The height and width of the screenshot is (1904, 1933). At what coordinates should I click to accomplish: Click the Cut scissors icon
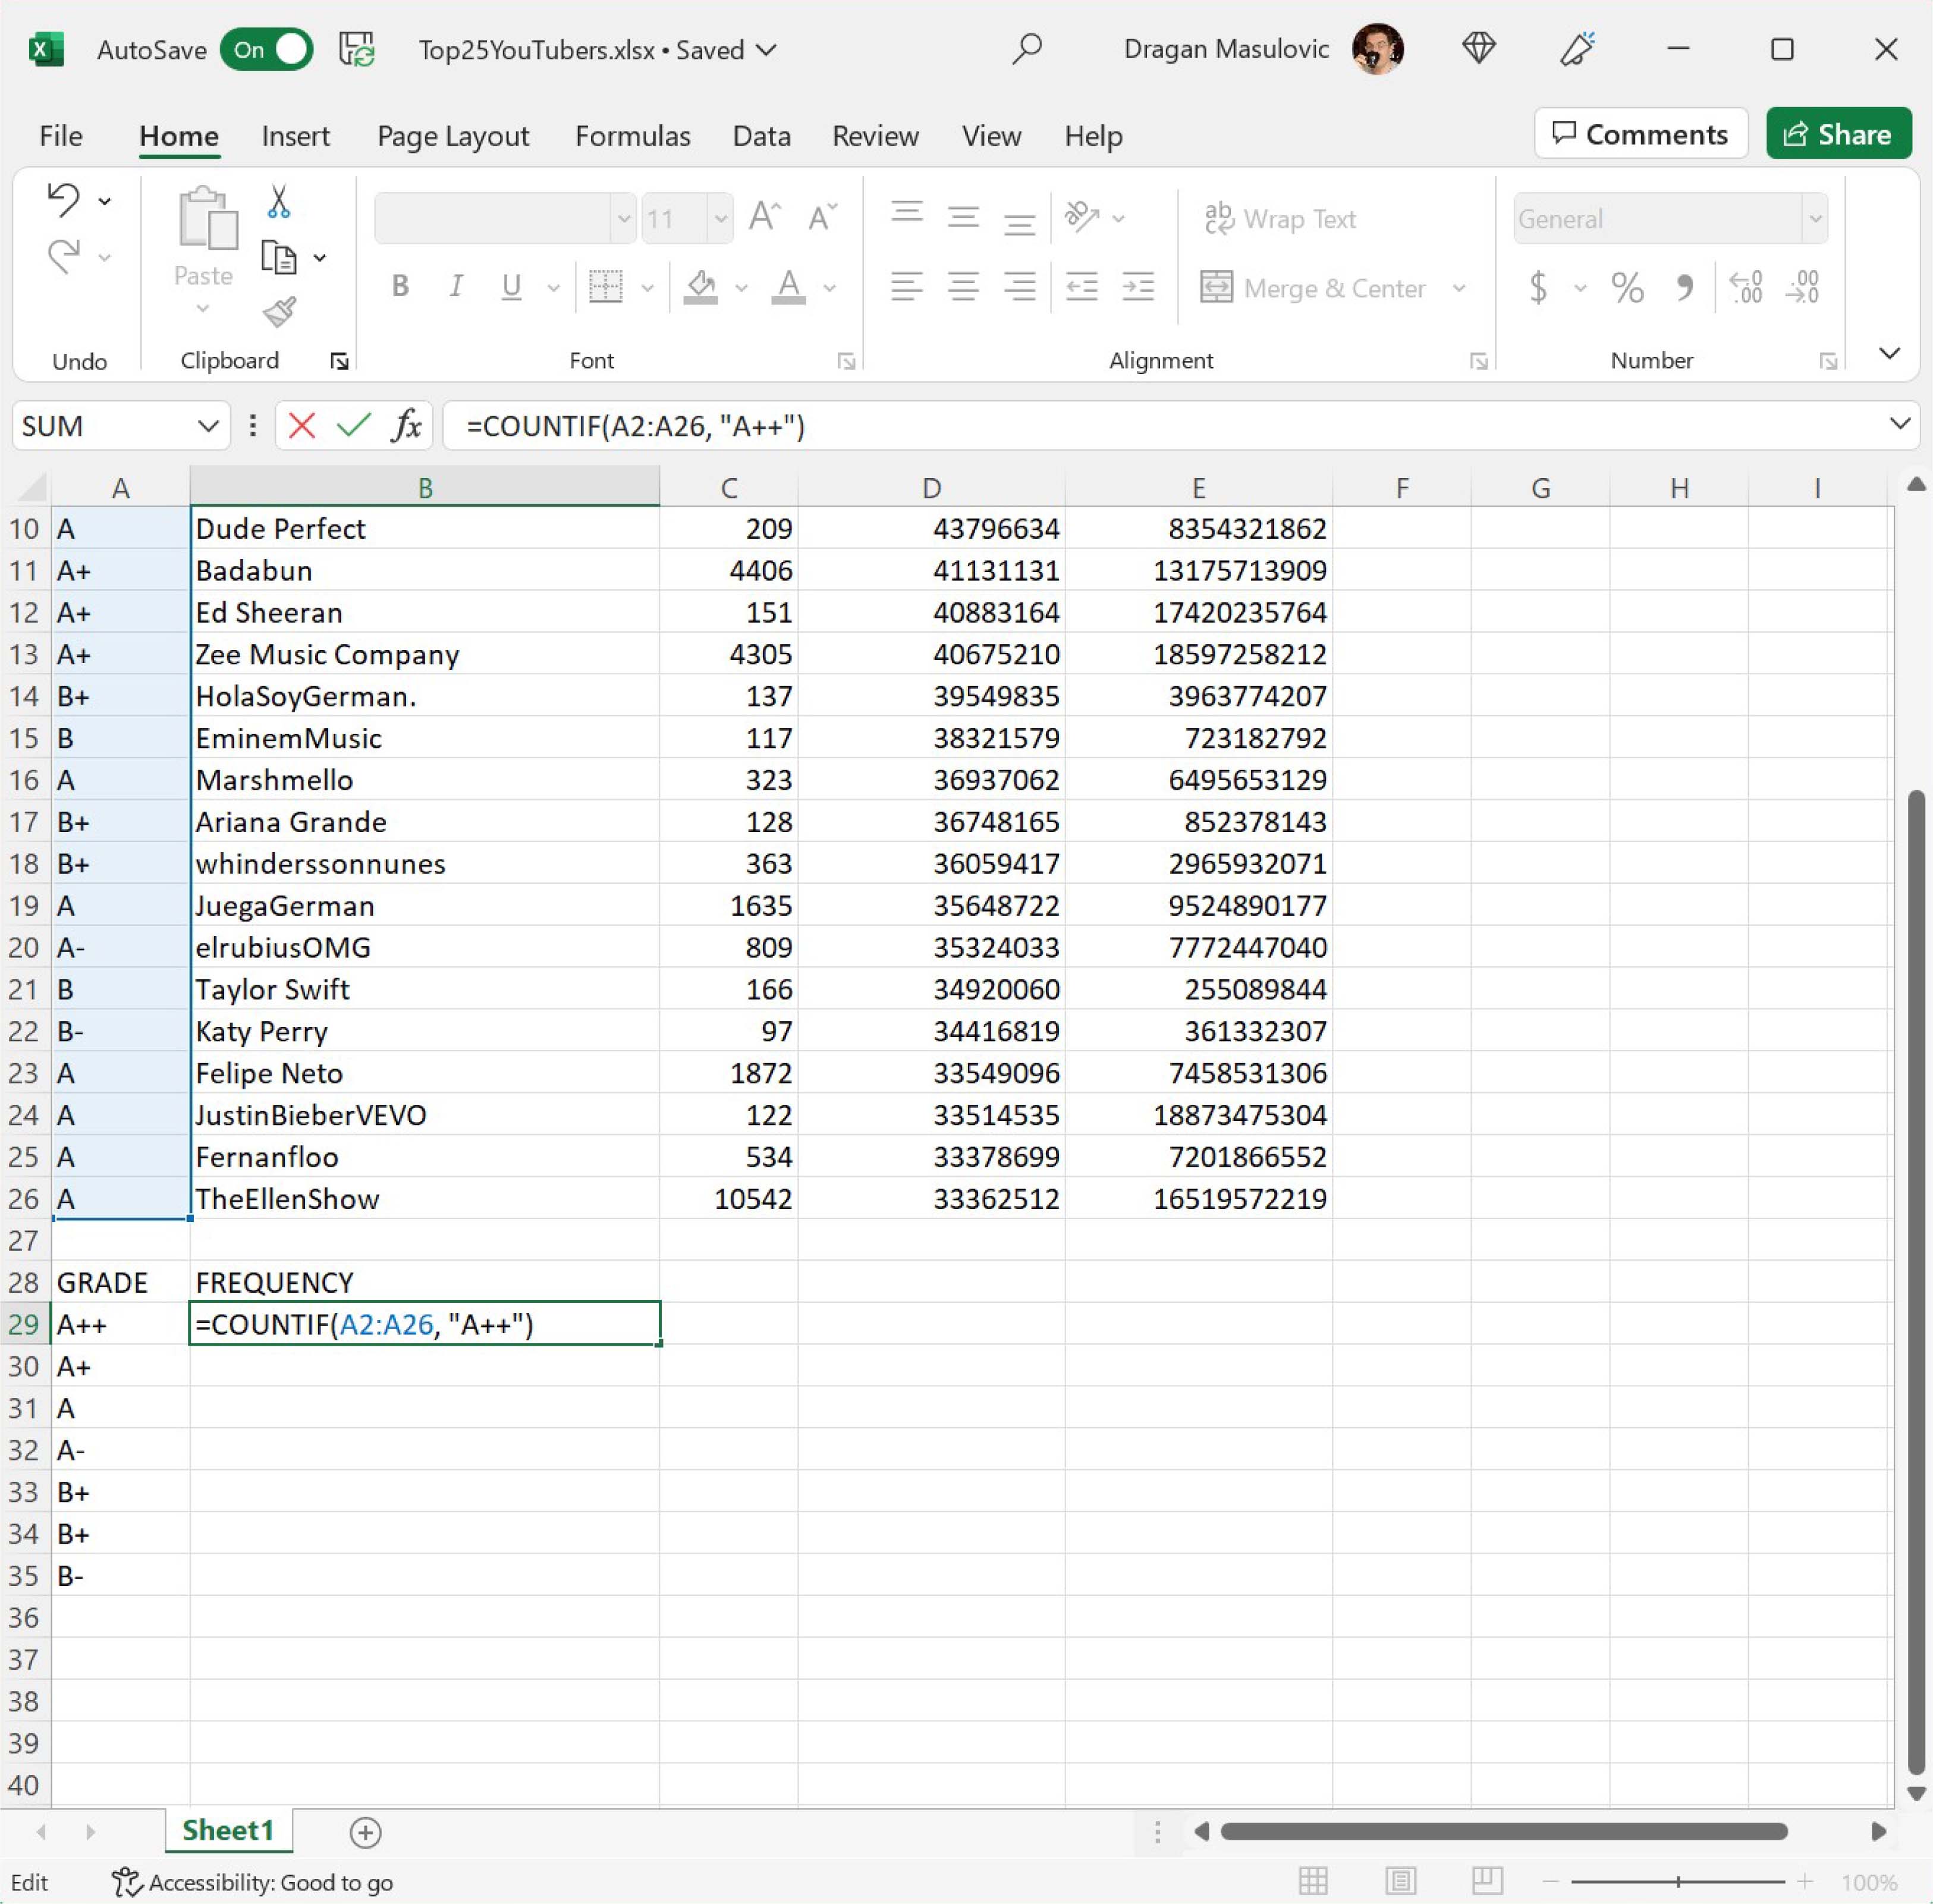[279, 202]
